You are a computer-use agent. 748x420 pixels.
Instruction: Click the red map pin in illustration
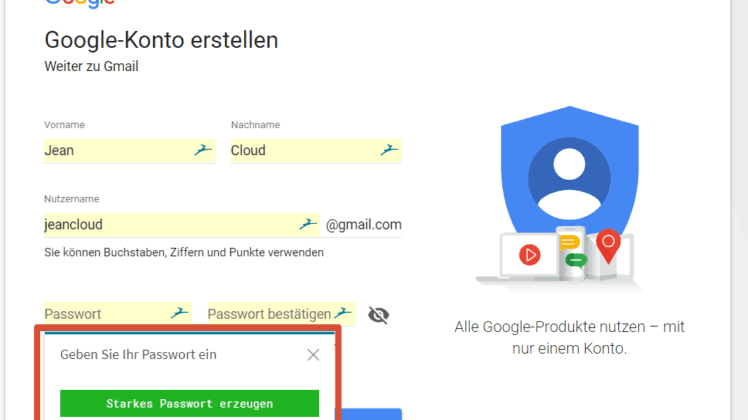pos(608,246)
